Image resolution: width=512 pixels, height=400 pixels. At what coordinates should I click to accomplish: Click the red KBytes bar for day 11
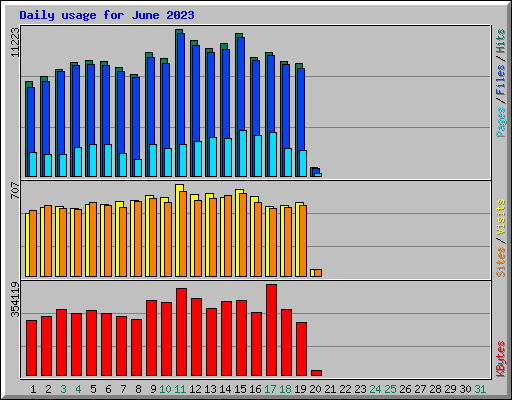pyautogui.click(x=181, y=332)
